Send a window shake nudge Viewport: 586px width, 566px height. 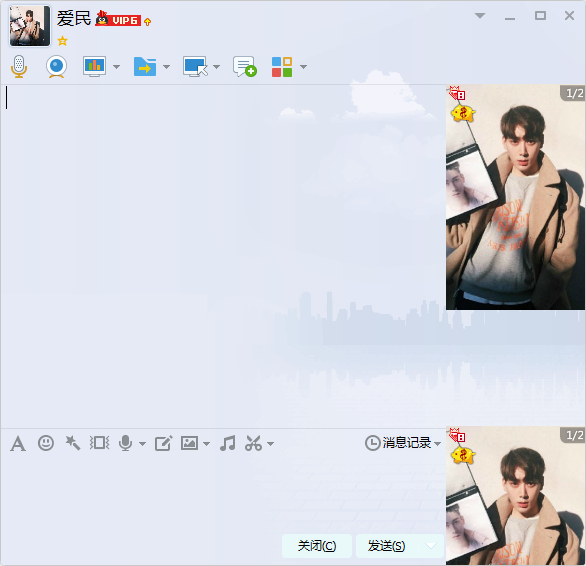[x=99, y=443]
